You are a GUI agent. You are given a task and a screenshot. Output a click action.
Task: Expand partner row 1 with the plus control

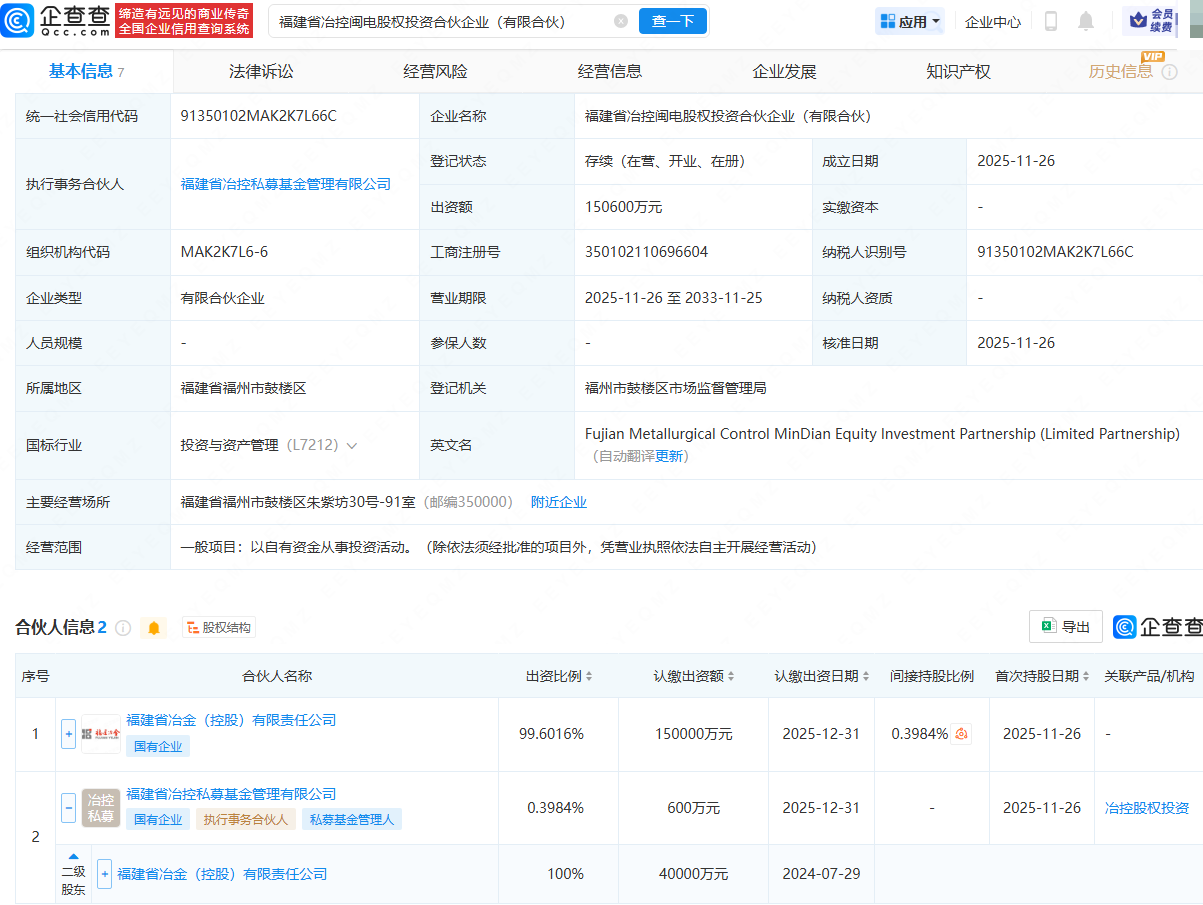[68, 733]
